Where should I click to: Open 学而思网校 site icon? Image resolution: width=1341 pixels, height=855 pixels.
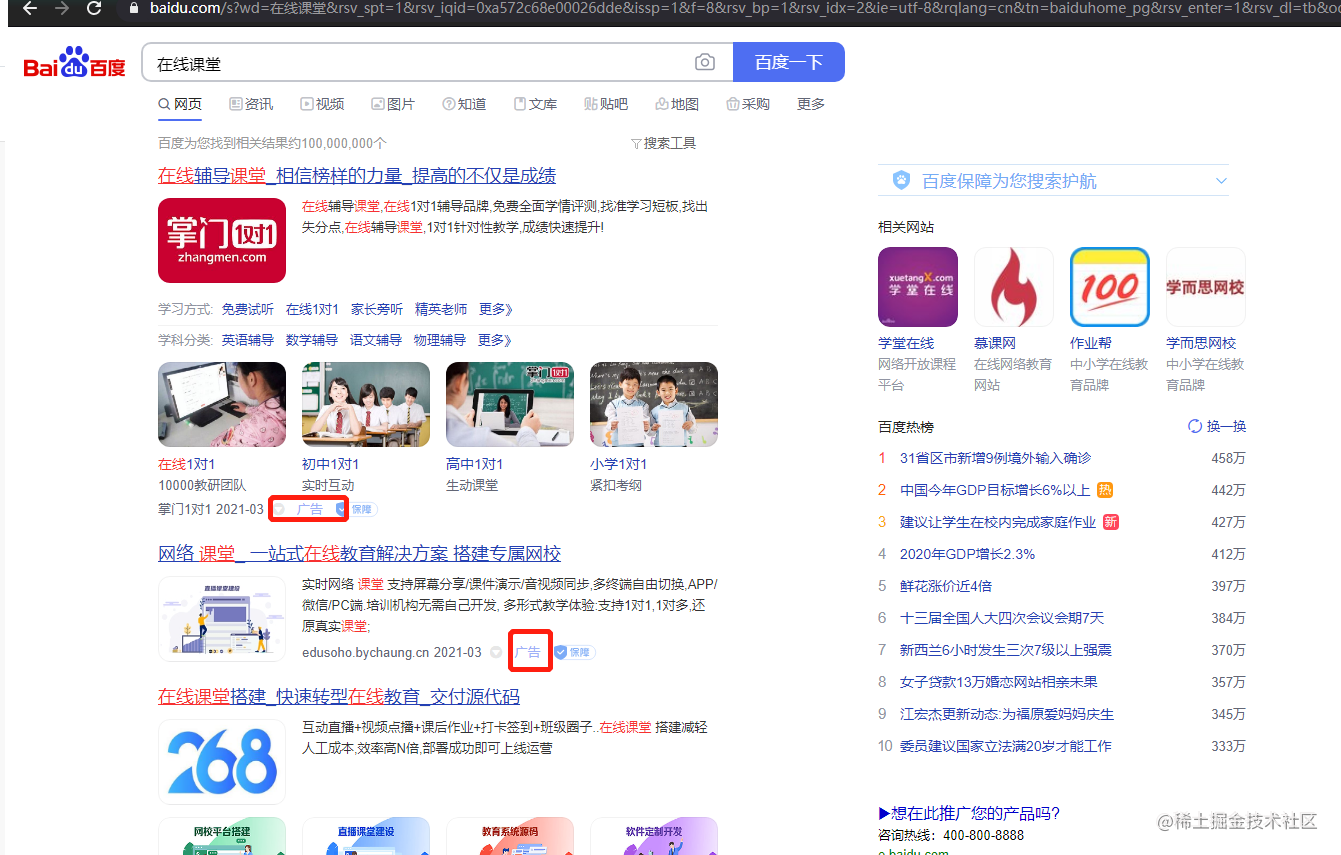click(1206, 287)
